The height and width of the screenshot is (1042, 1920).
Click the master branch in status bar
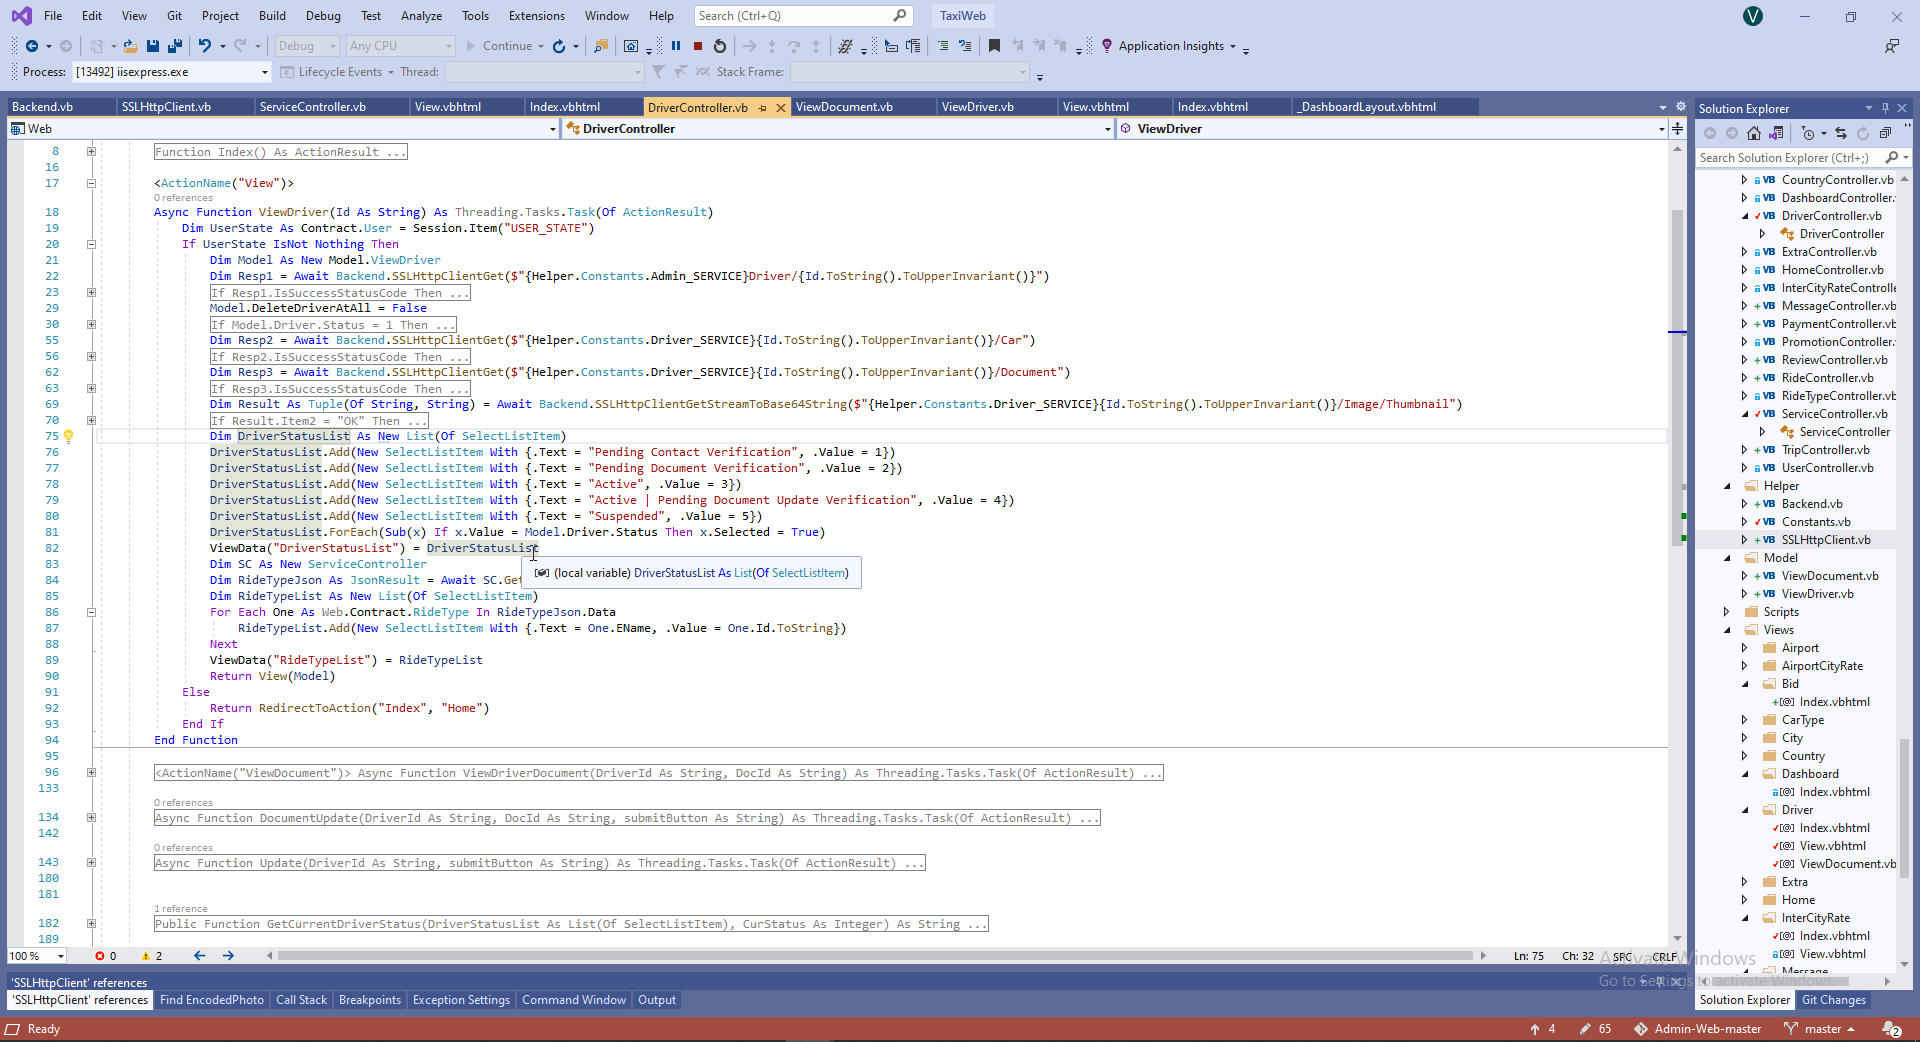1821,1029
